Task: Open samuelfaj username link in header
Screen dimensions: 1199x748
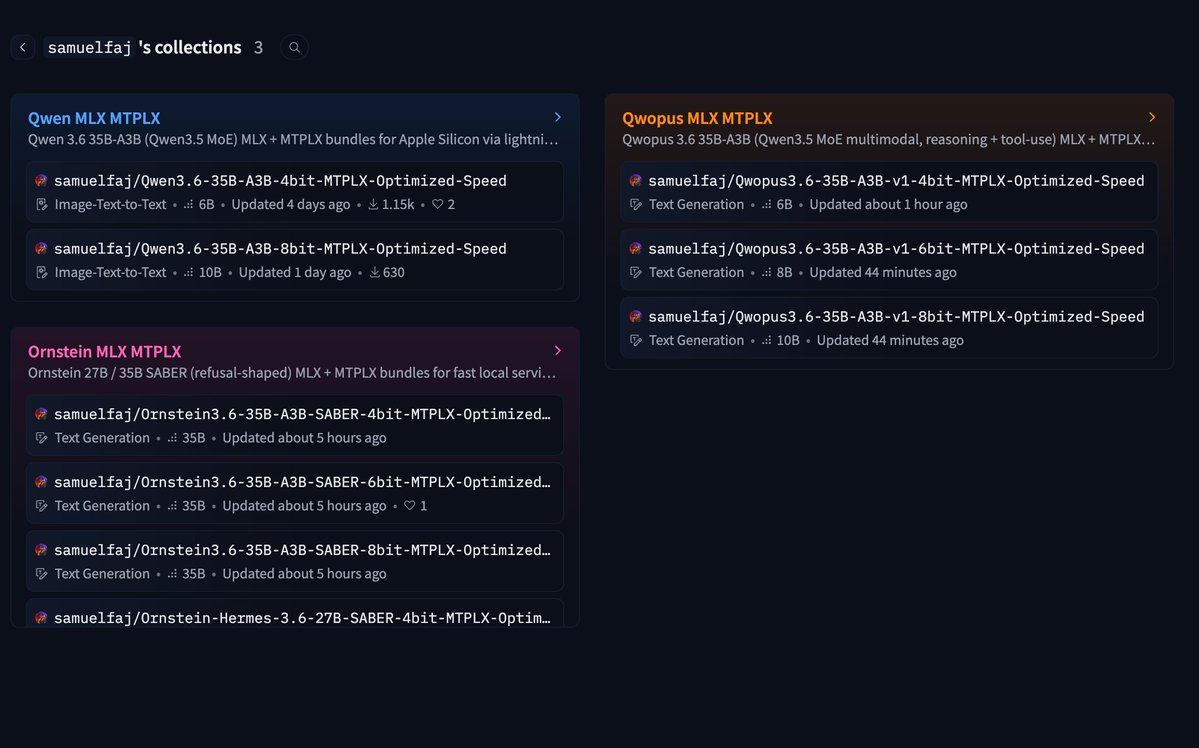Action: [89, 47]
